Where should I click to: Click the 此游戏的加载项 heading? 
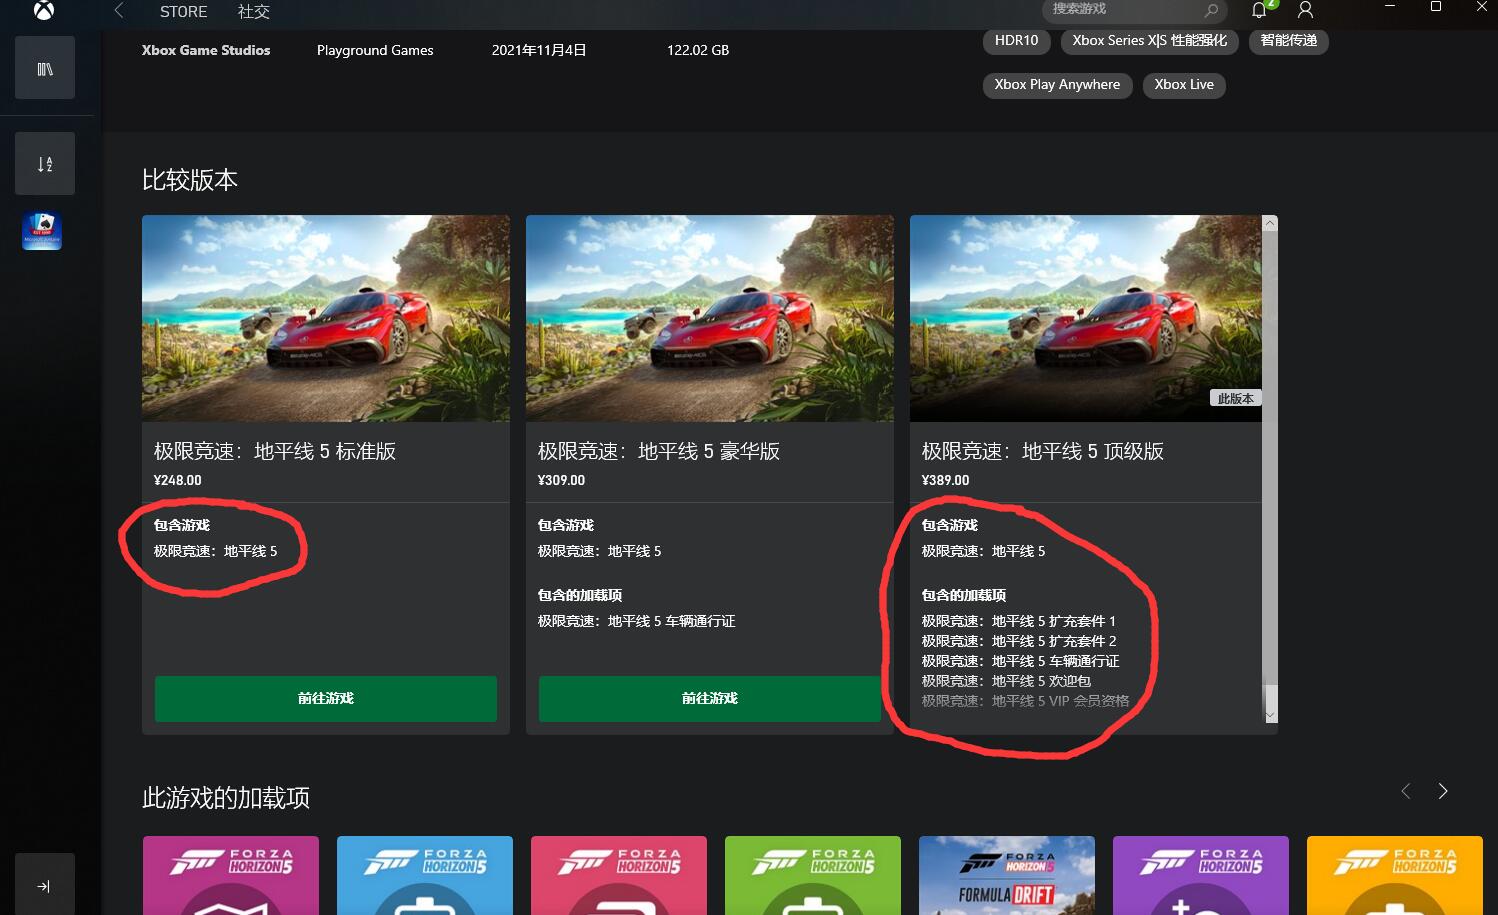tap(226, 798)
